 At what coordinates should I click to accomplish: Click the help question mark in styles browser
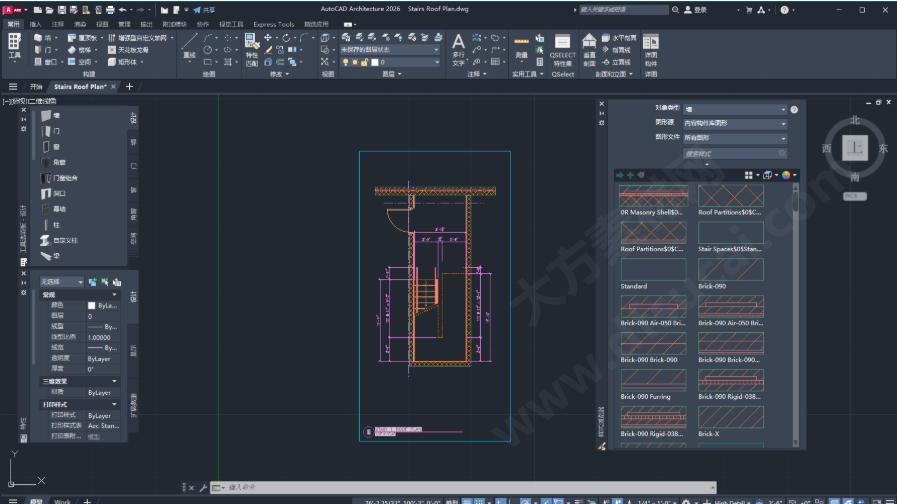click(x=794, y=109)
